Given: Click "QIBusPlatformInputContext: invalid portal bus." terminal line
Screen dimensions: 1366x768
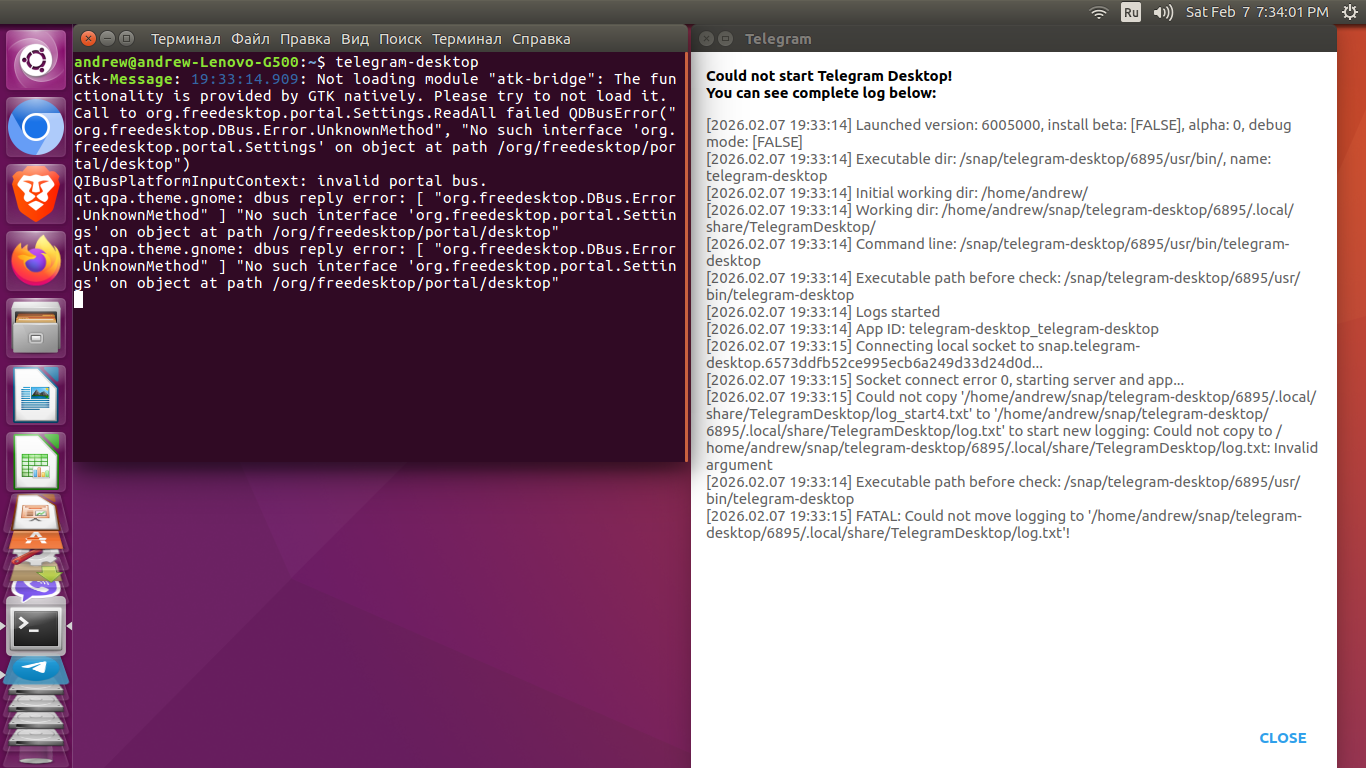Looking at the screenshot, I should 281,181.
